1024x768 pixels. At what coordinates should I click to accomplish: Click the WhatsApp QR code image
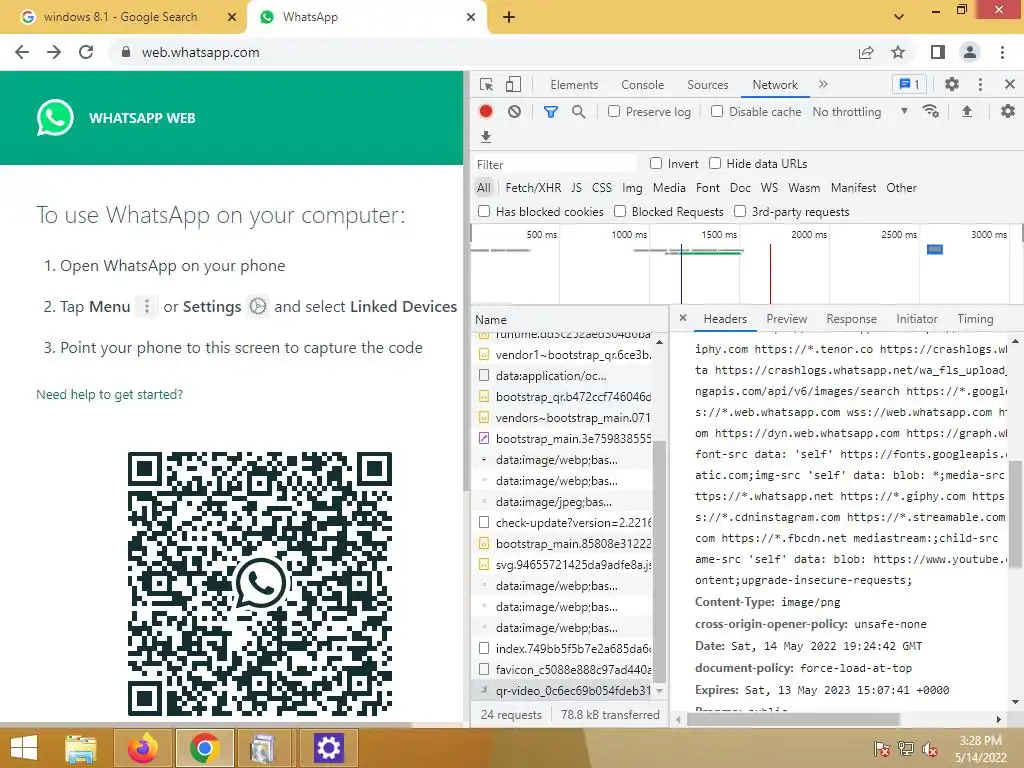coord(260,584)
